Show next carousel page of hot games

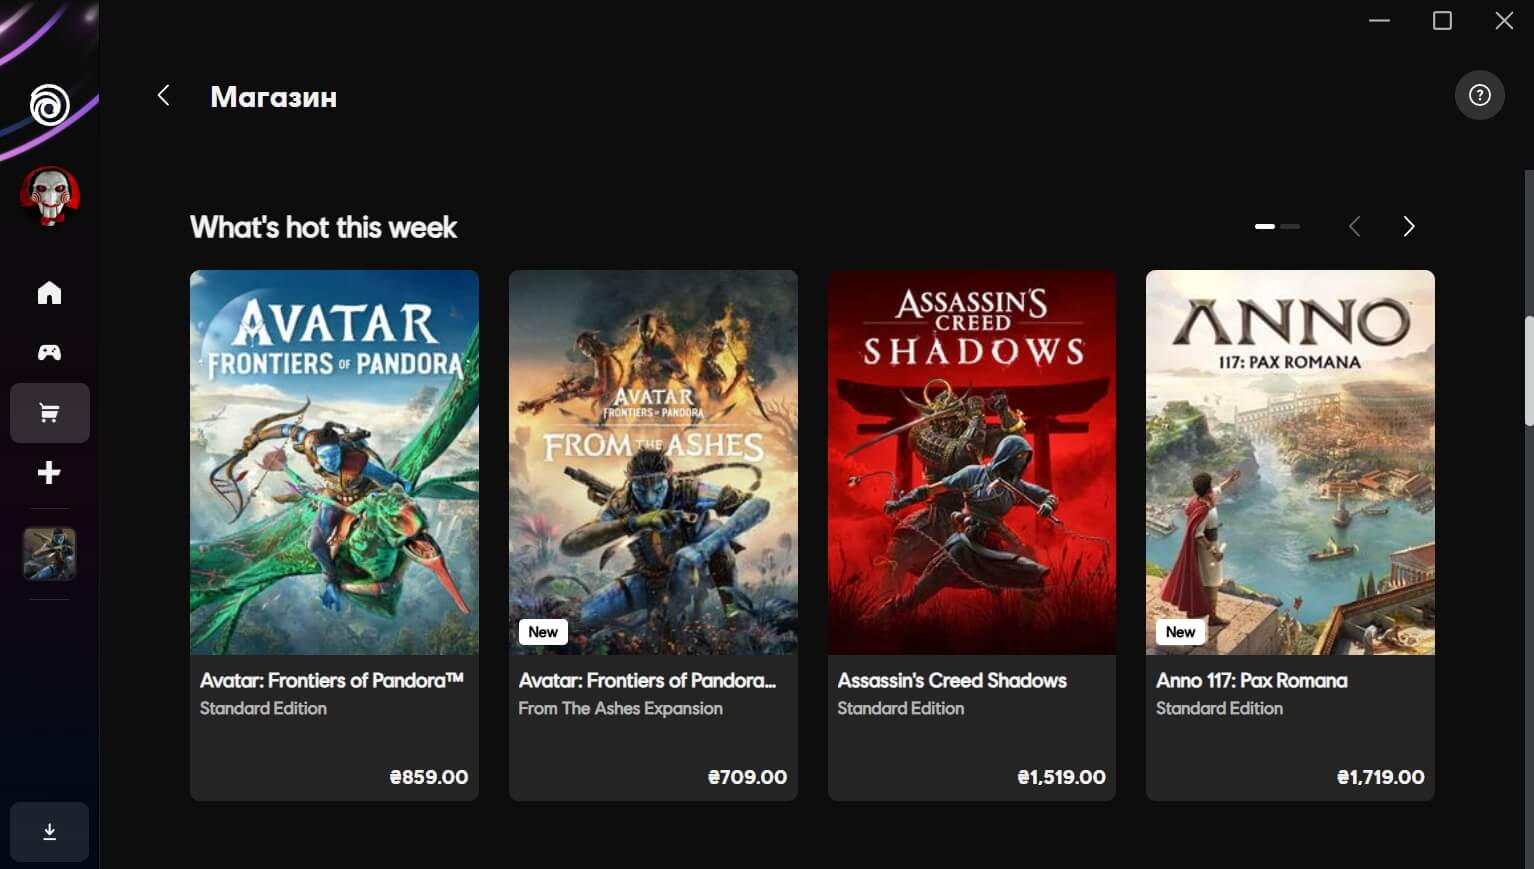(x=1408, y=227)
